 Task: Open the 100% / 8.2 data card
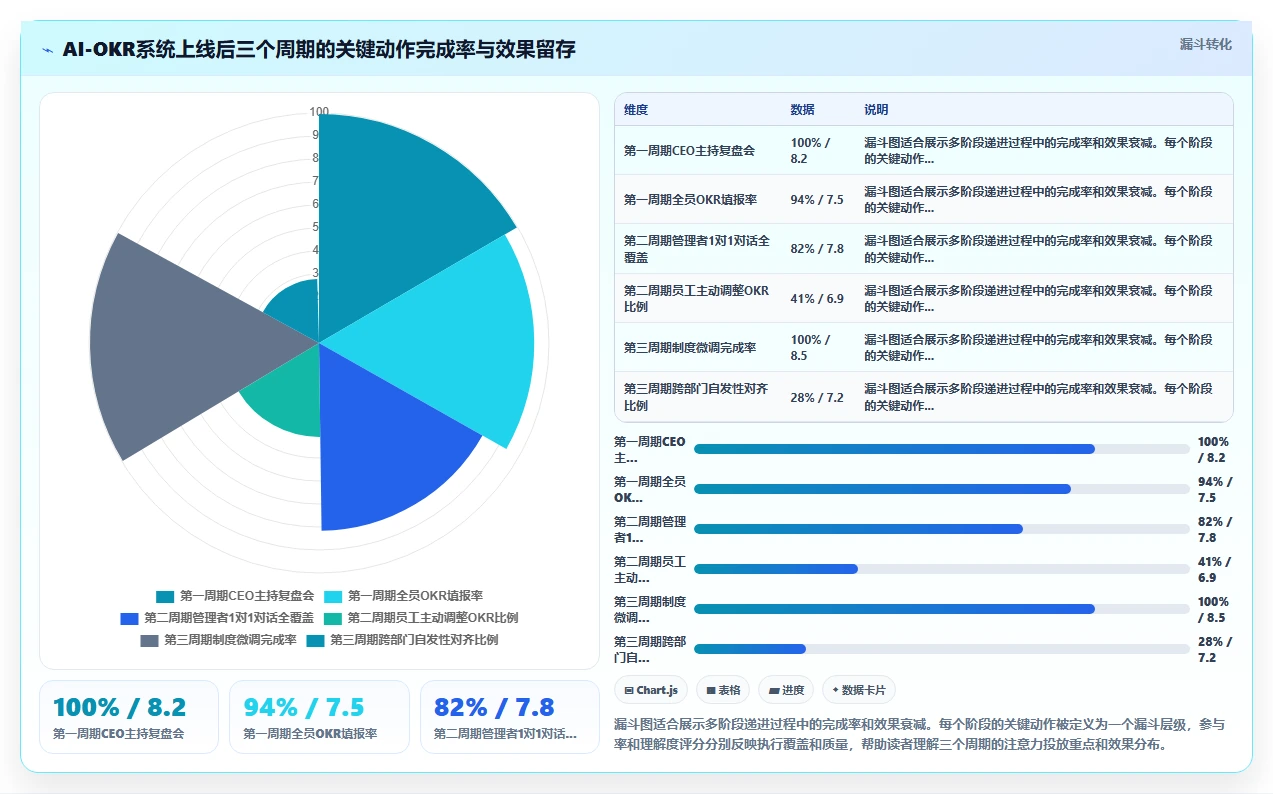[x=129, y=717]
